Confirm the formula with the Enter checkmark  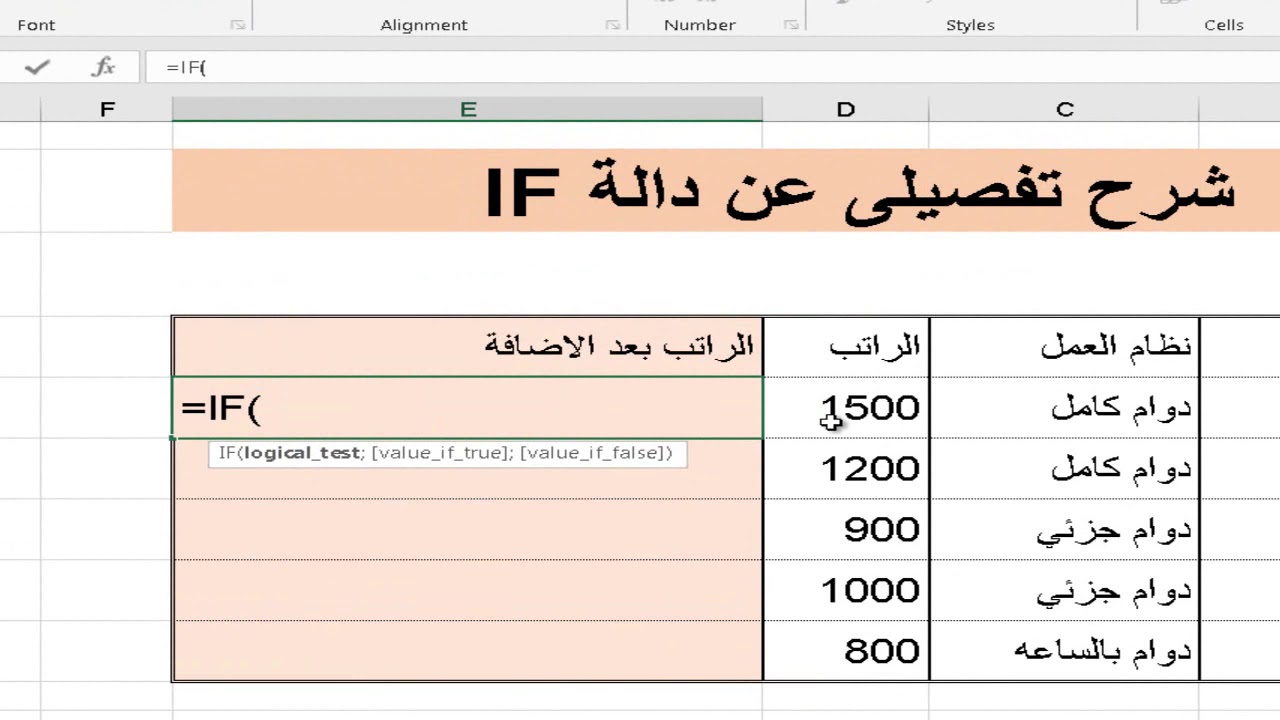click(x=37, y=67)
